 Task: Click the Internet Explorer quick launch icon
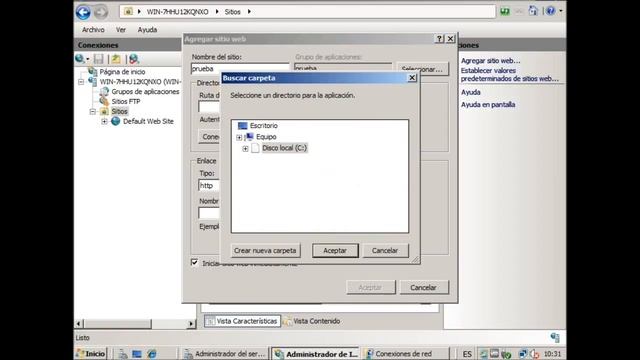[152, 354]
